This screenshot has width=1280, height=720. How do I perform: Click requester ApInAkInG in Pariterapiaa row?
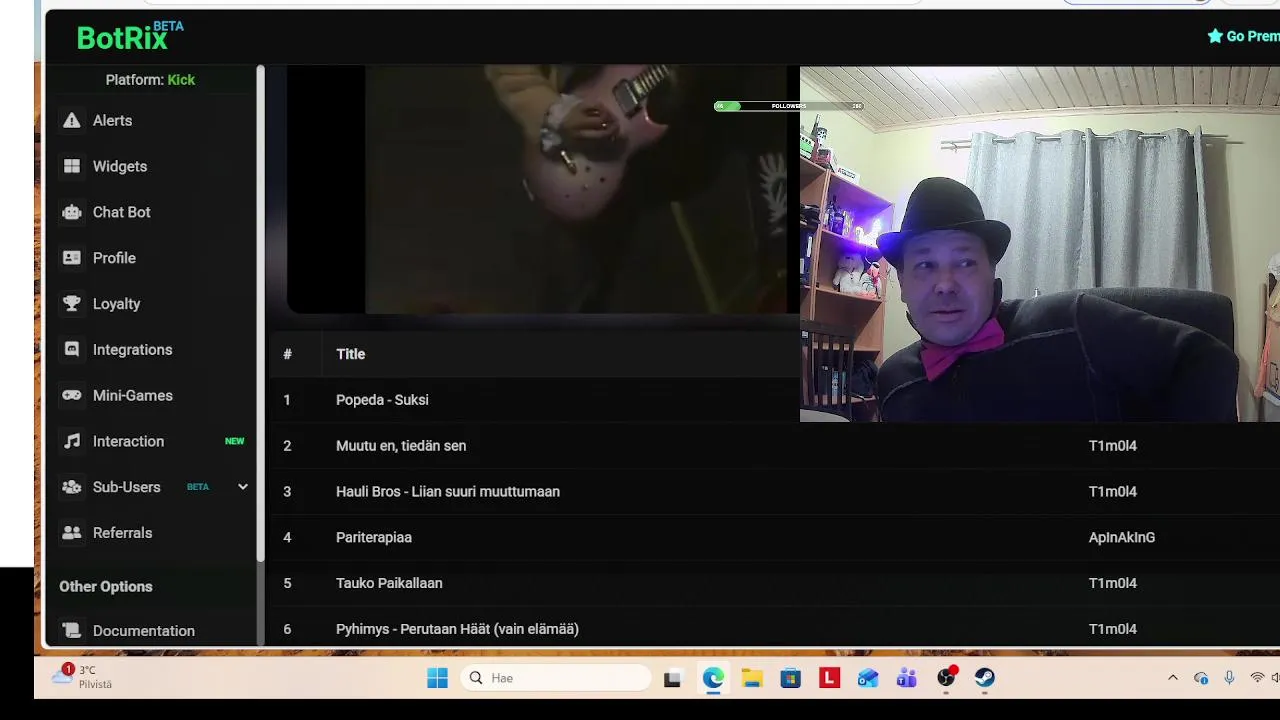1121,538
